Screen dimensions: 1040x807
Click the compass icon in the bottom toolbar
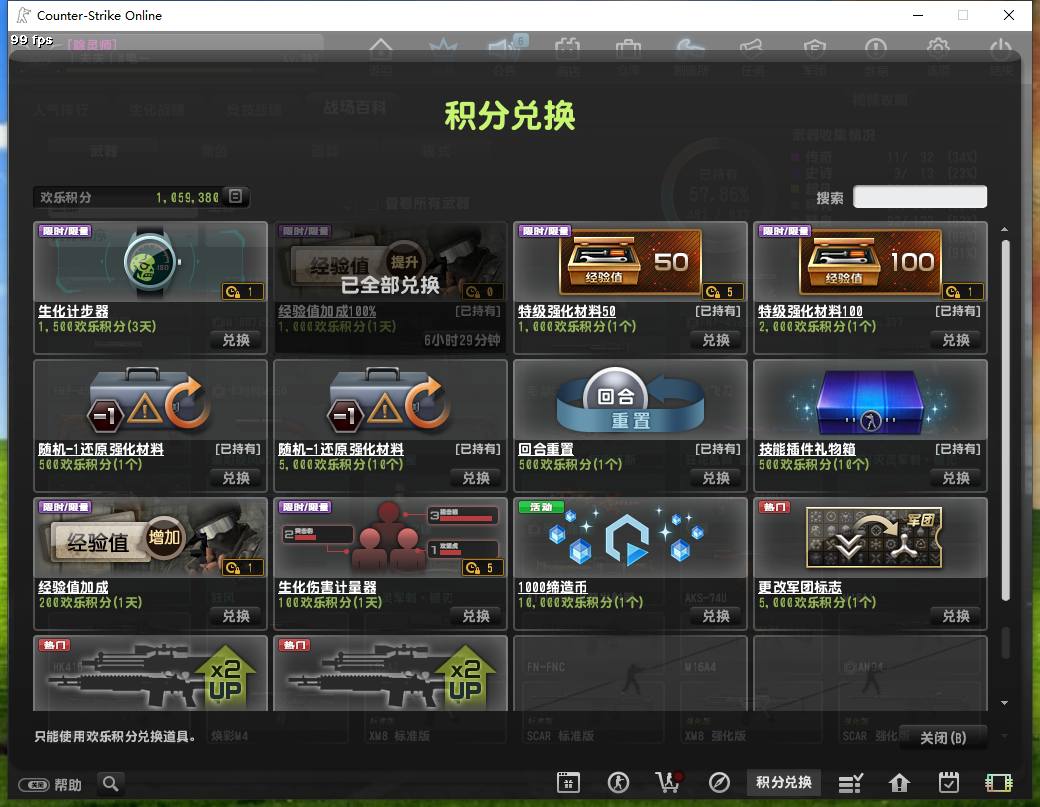pyautogui.click(x=719, y=783)
